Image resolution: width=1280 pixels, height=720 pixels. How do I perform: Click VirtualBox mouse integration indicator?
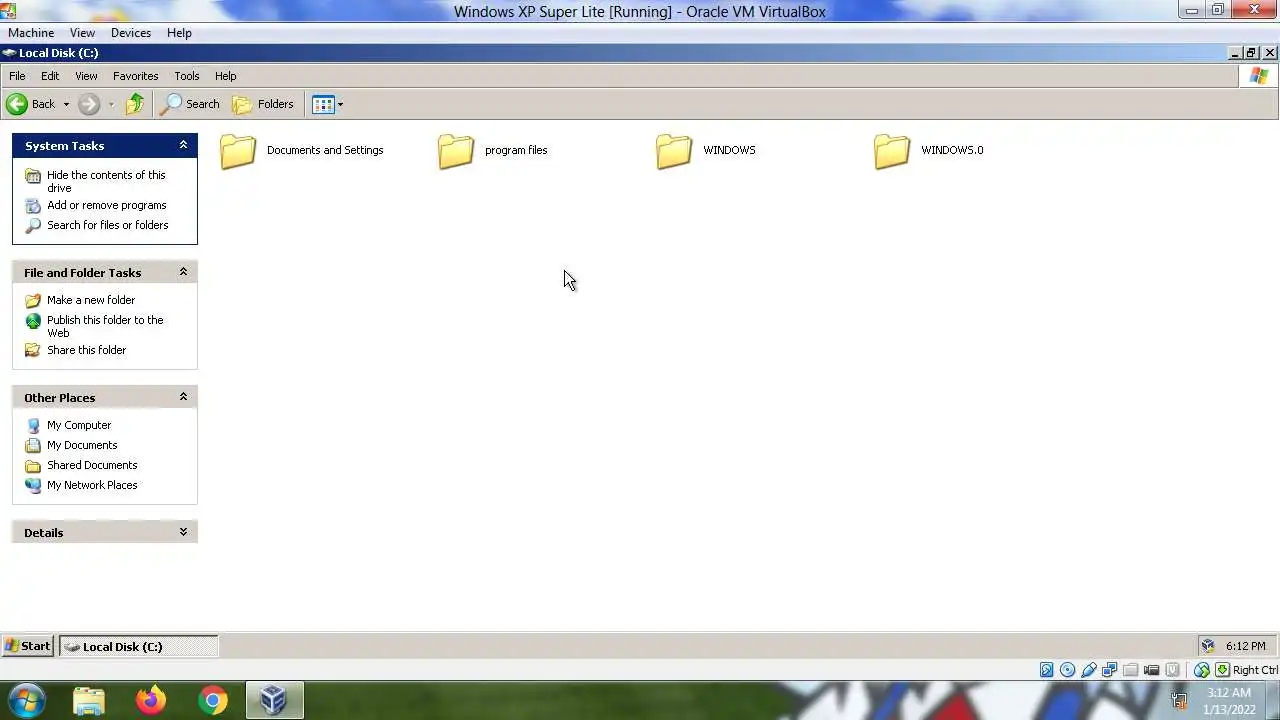1202,670
